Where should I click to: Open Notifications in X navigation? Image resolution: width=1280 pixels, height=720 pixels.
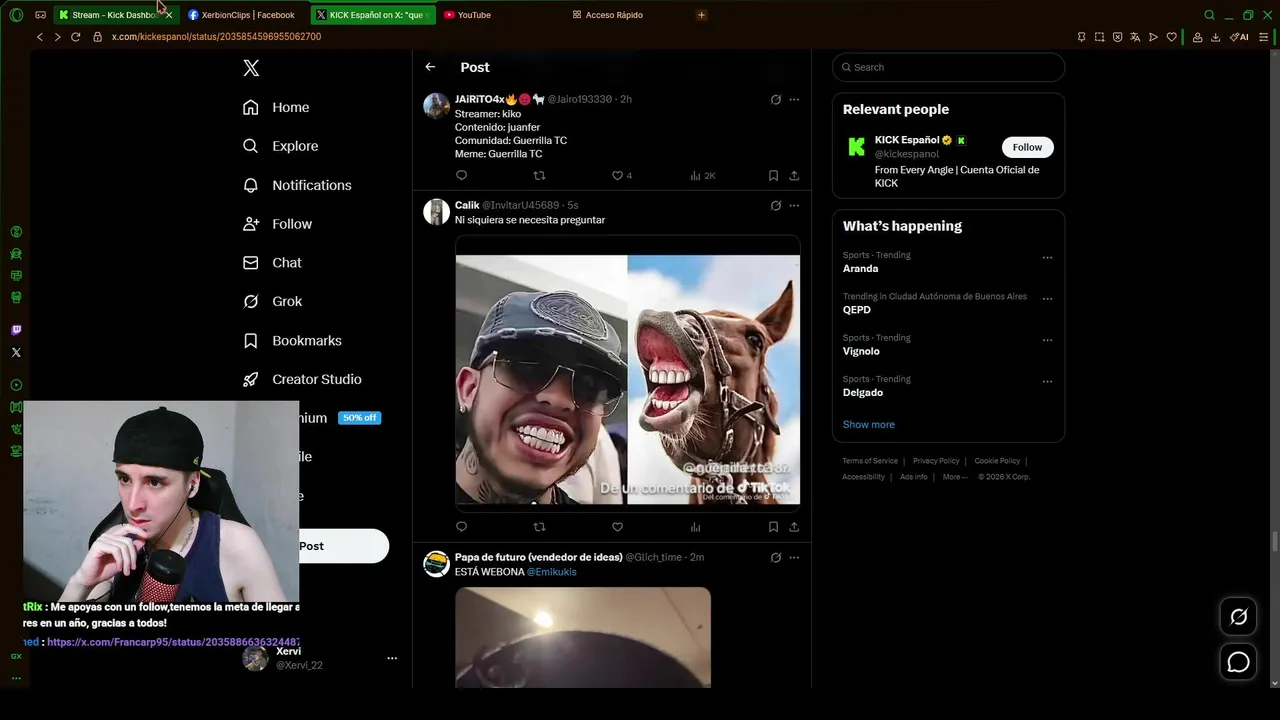coord(297,185)
